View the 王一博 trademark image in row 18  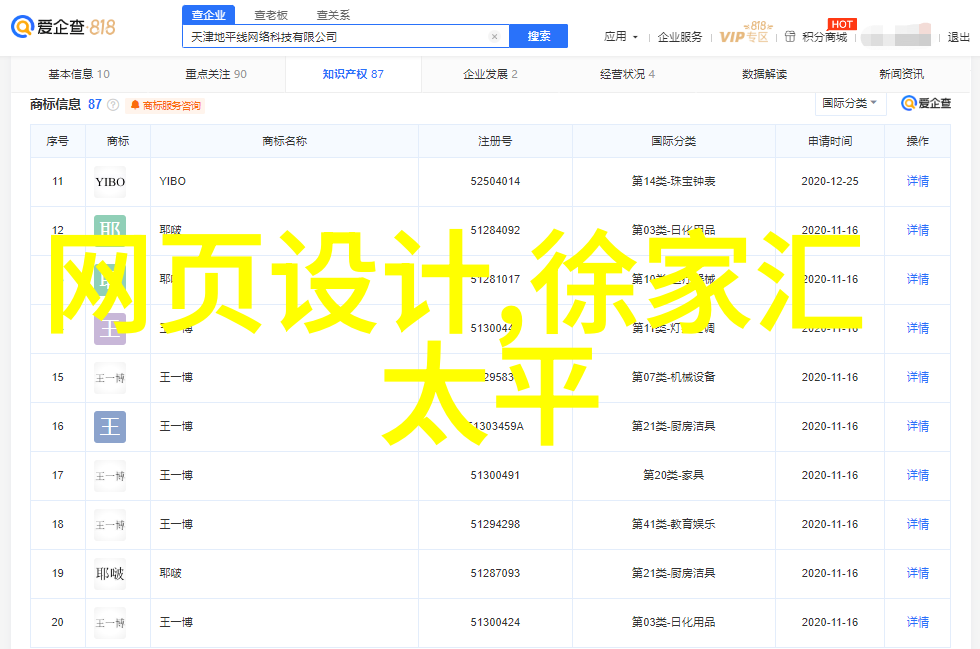(110, 525)
